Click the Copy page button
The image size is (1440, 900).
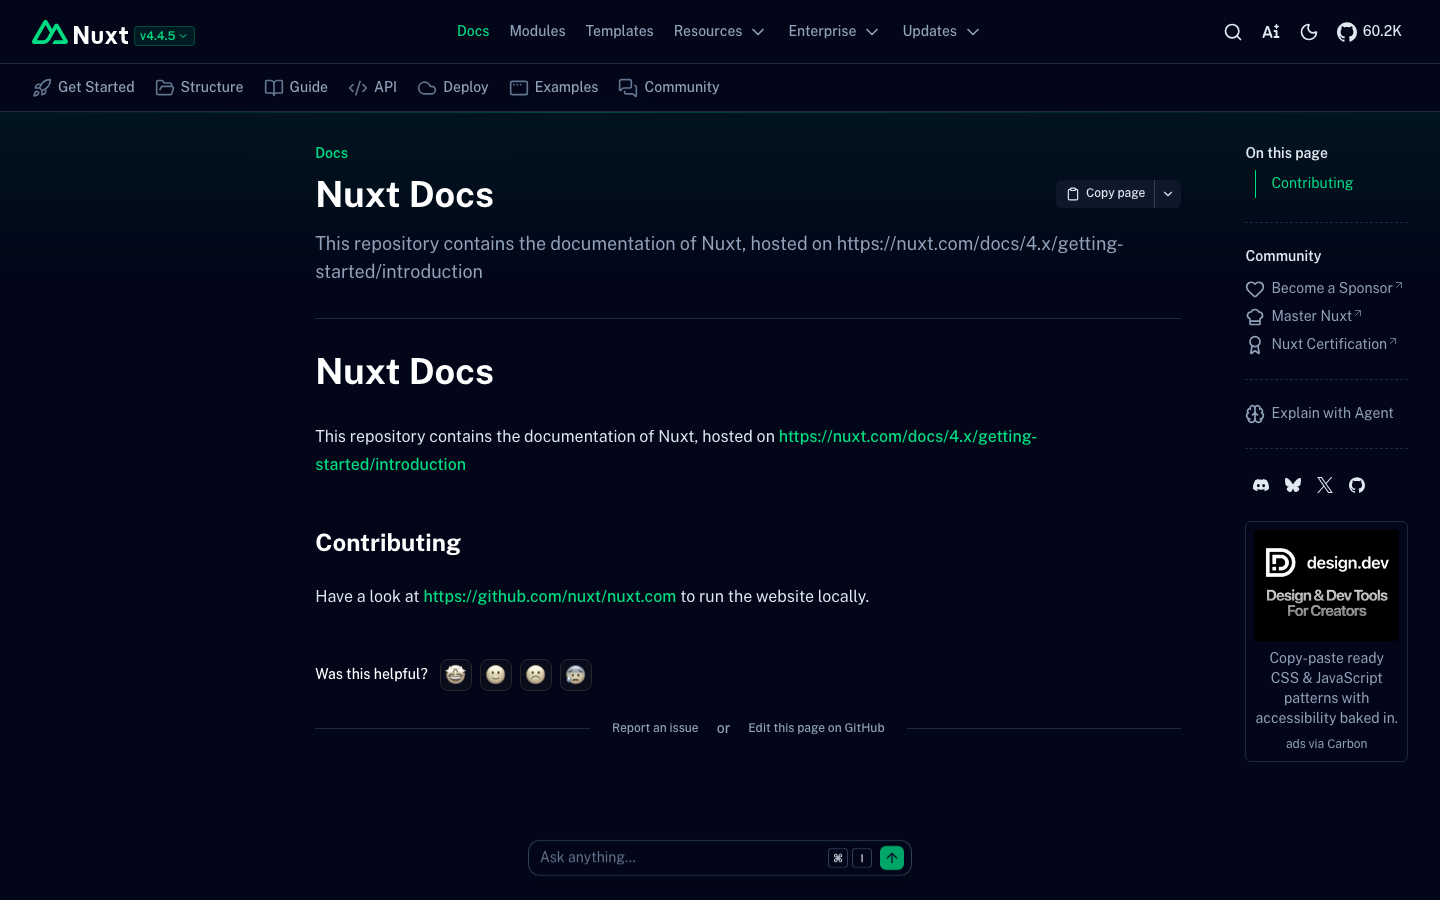[x=1106, y=194]
